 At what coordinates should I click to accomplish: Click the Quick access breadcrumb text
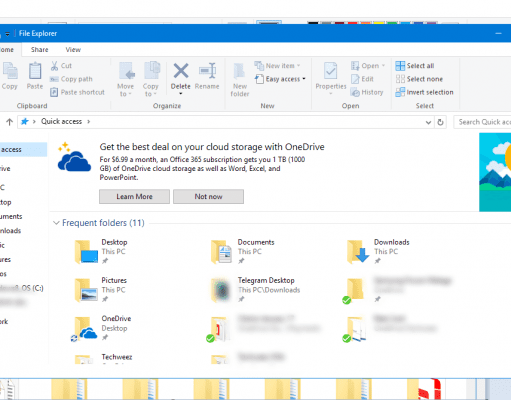pos(61,121)
